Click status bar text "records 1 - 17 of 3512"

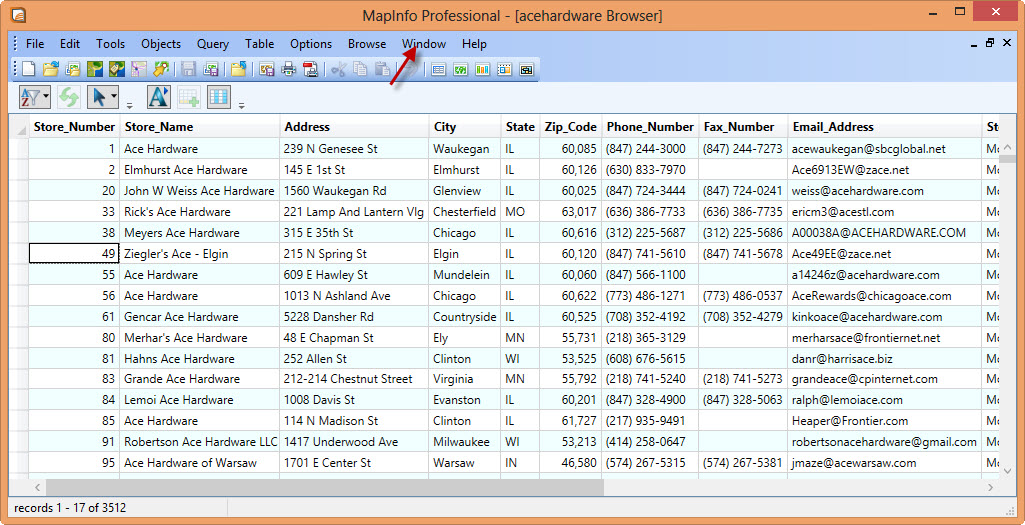coord(70,508)
